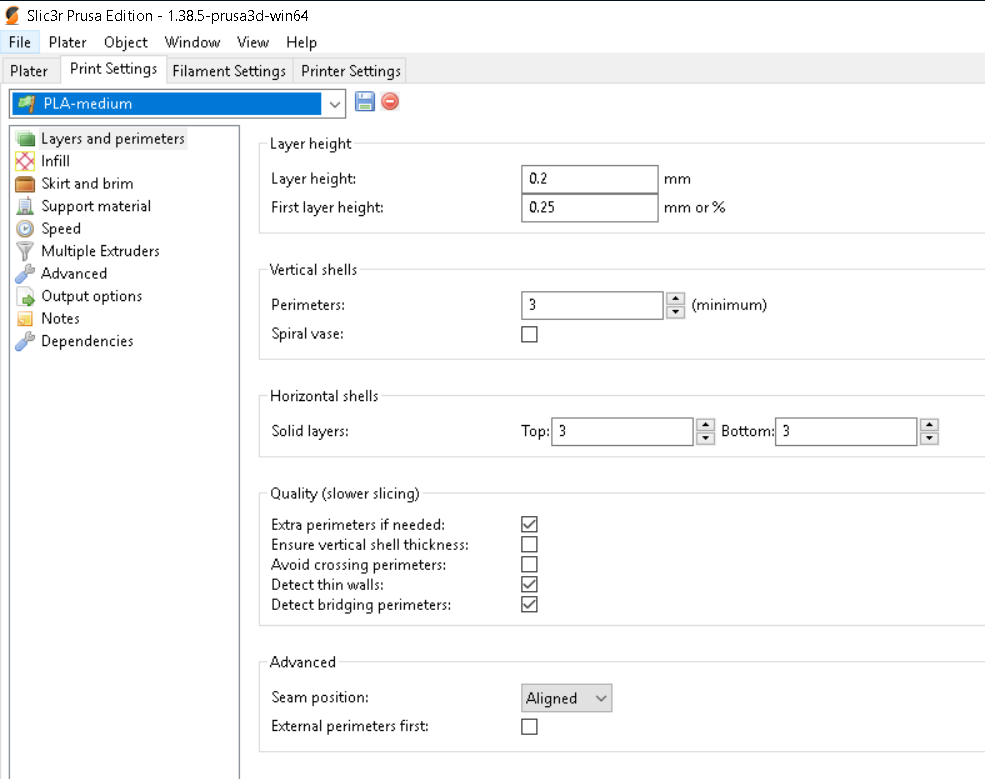Select Dependencies settings page

[87, 341]
